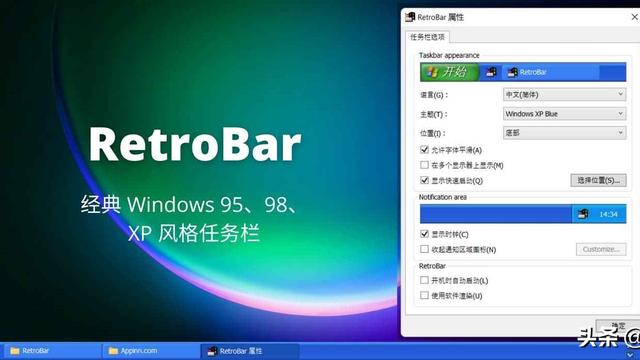
Task: Click the Customize... button
Action: 601,249
